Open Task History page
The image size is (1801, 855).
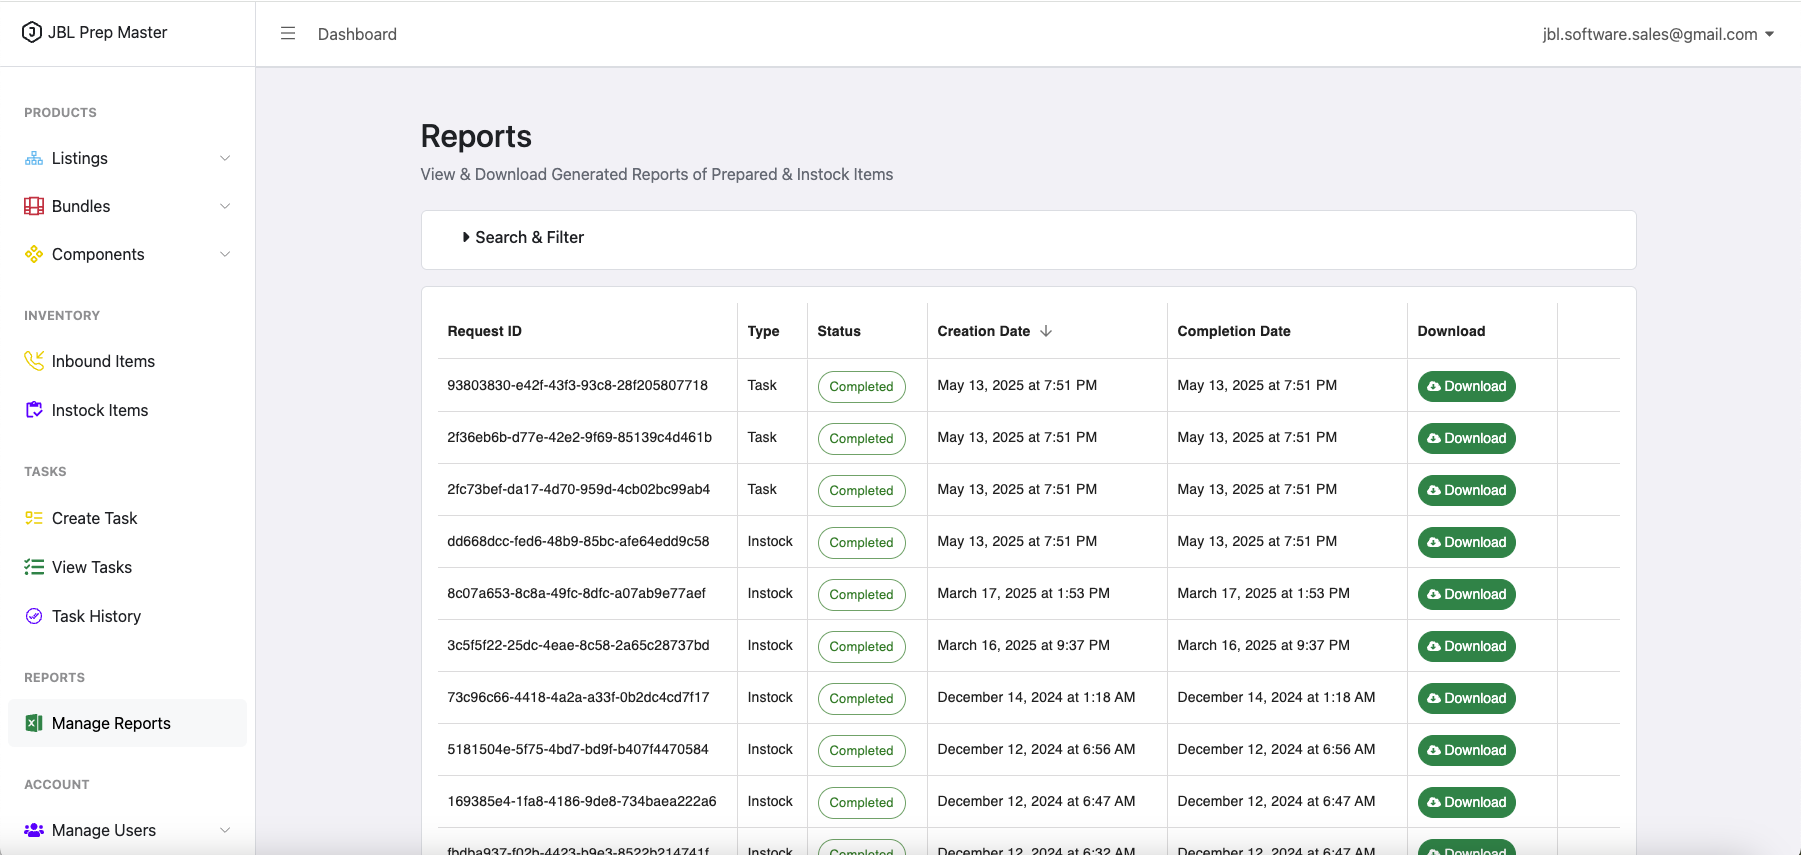[127, 616]
